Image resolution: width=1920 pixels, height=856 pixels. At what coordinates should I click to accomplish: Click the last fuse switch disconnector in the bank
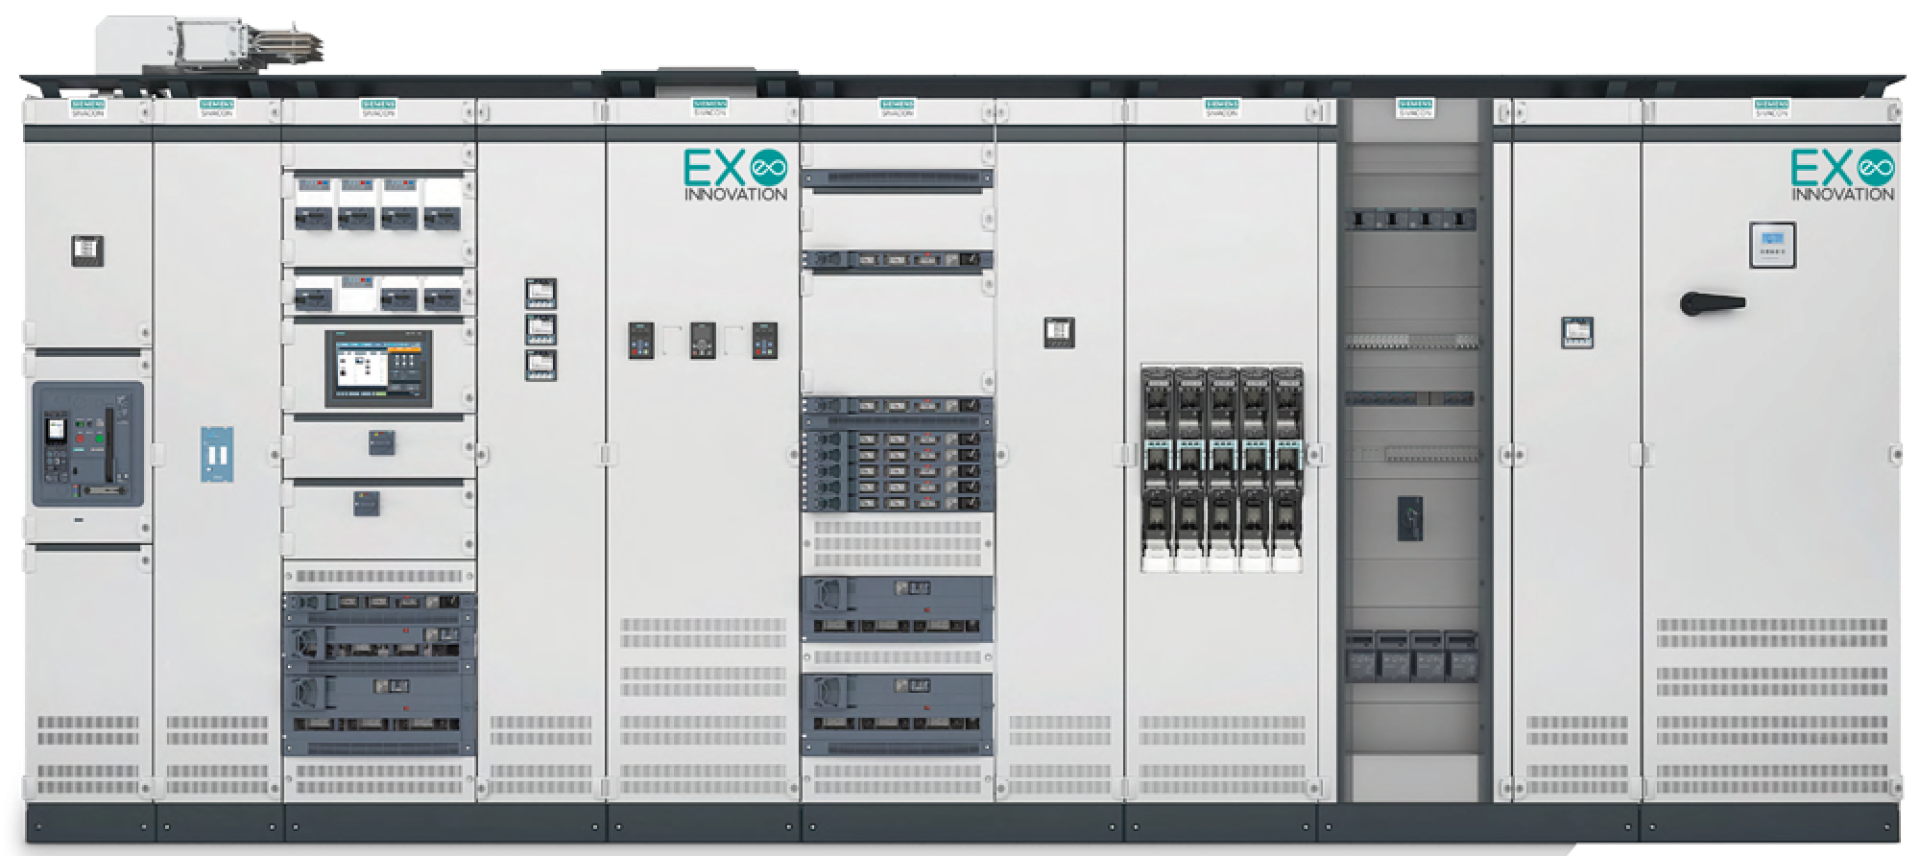point(1286,468)
